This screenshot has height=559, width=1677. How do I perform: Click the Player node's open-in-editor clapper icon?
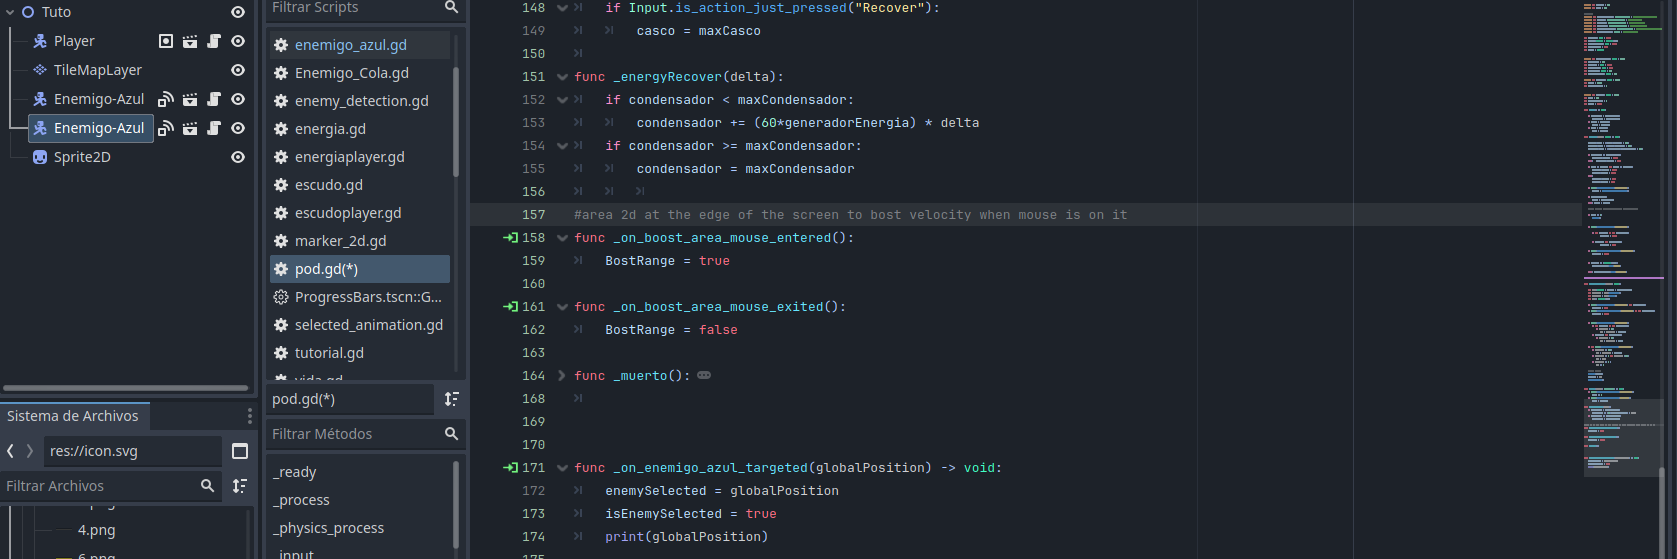pos(189,41)
